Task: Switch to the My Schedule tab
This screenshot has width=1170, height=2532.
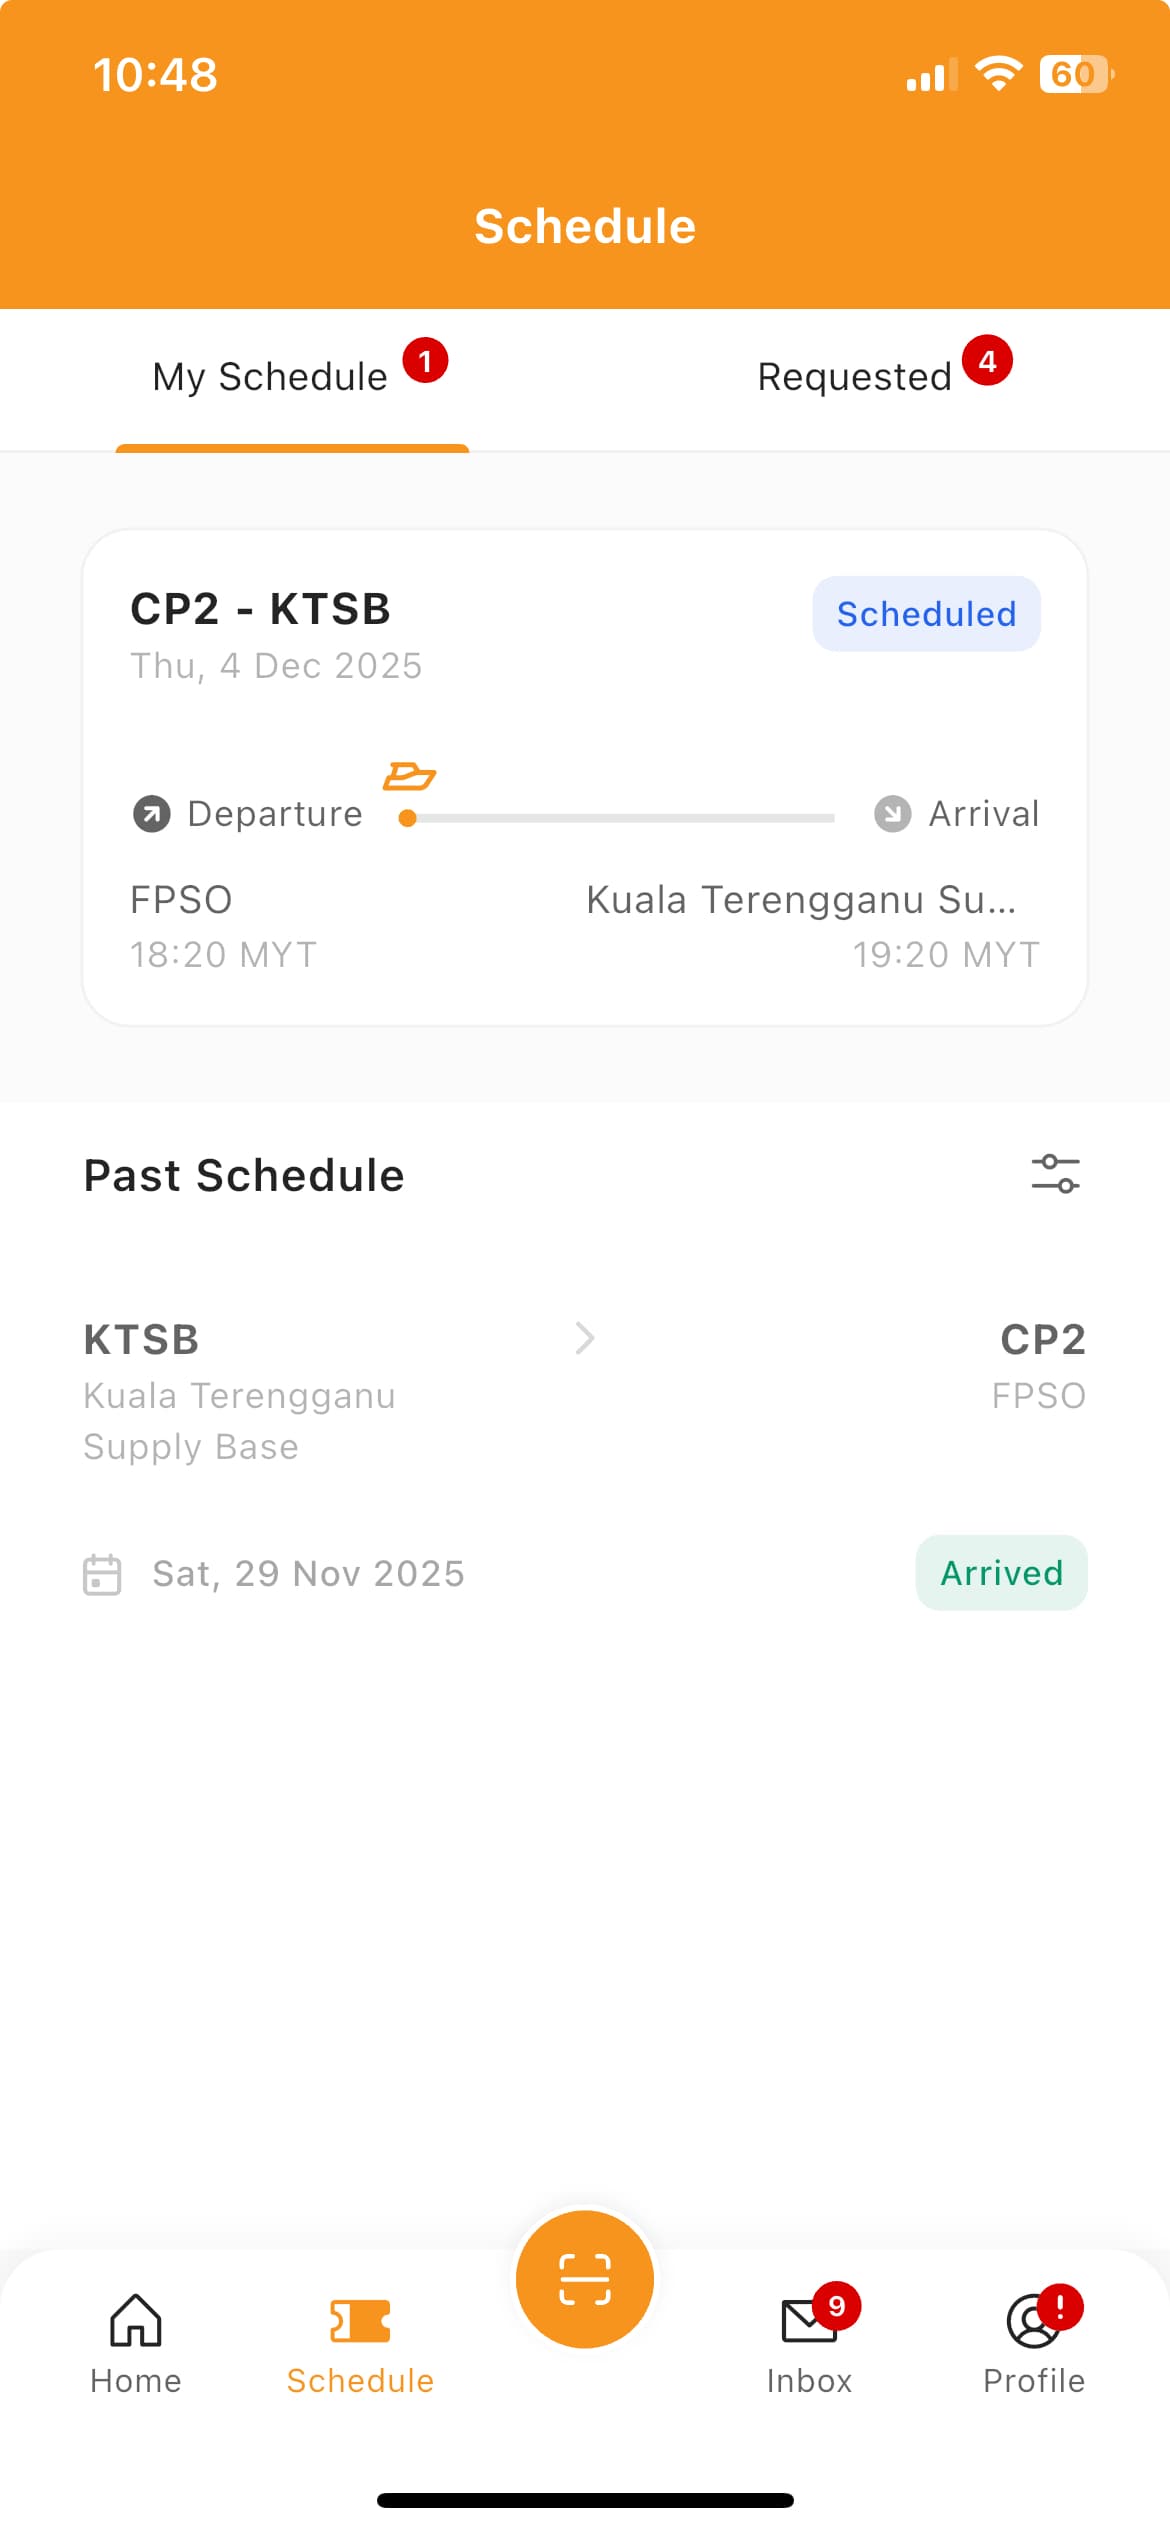Action: coord(270,378)
